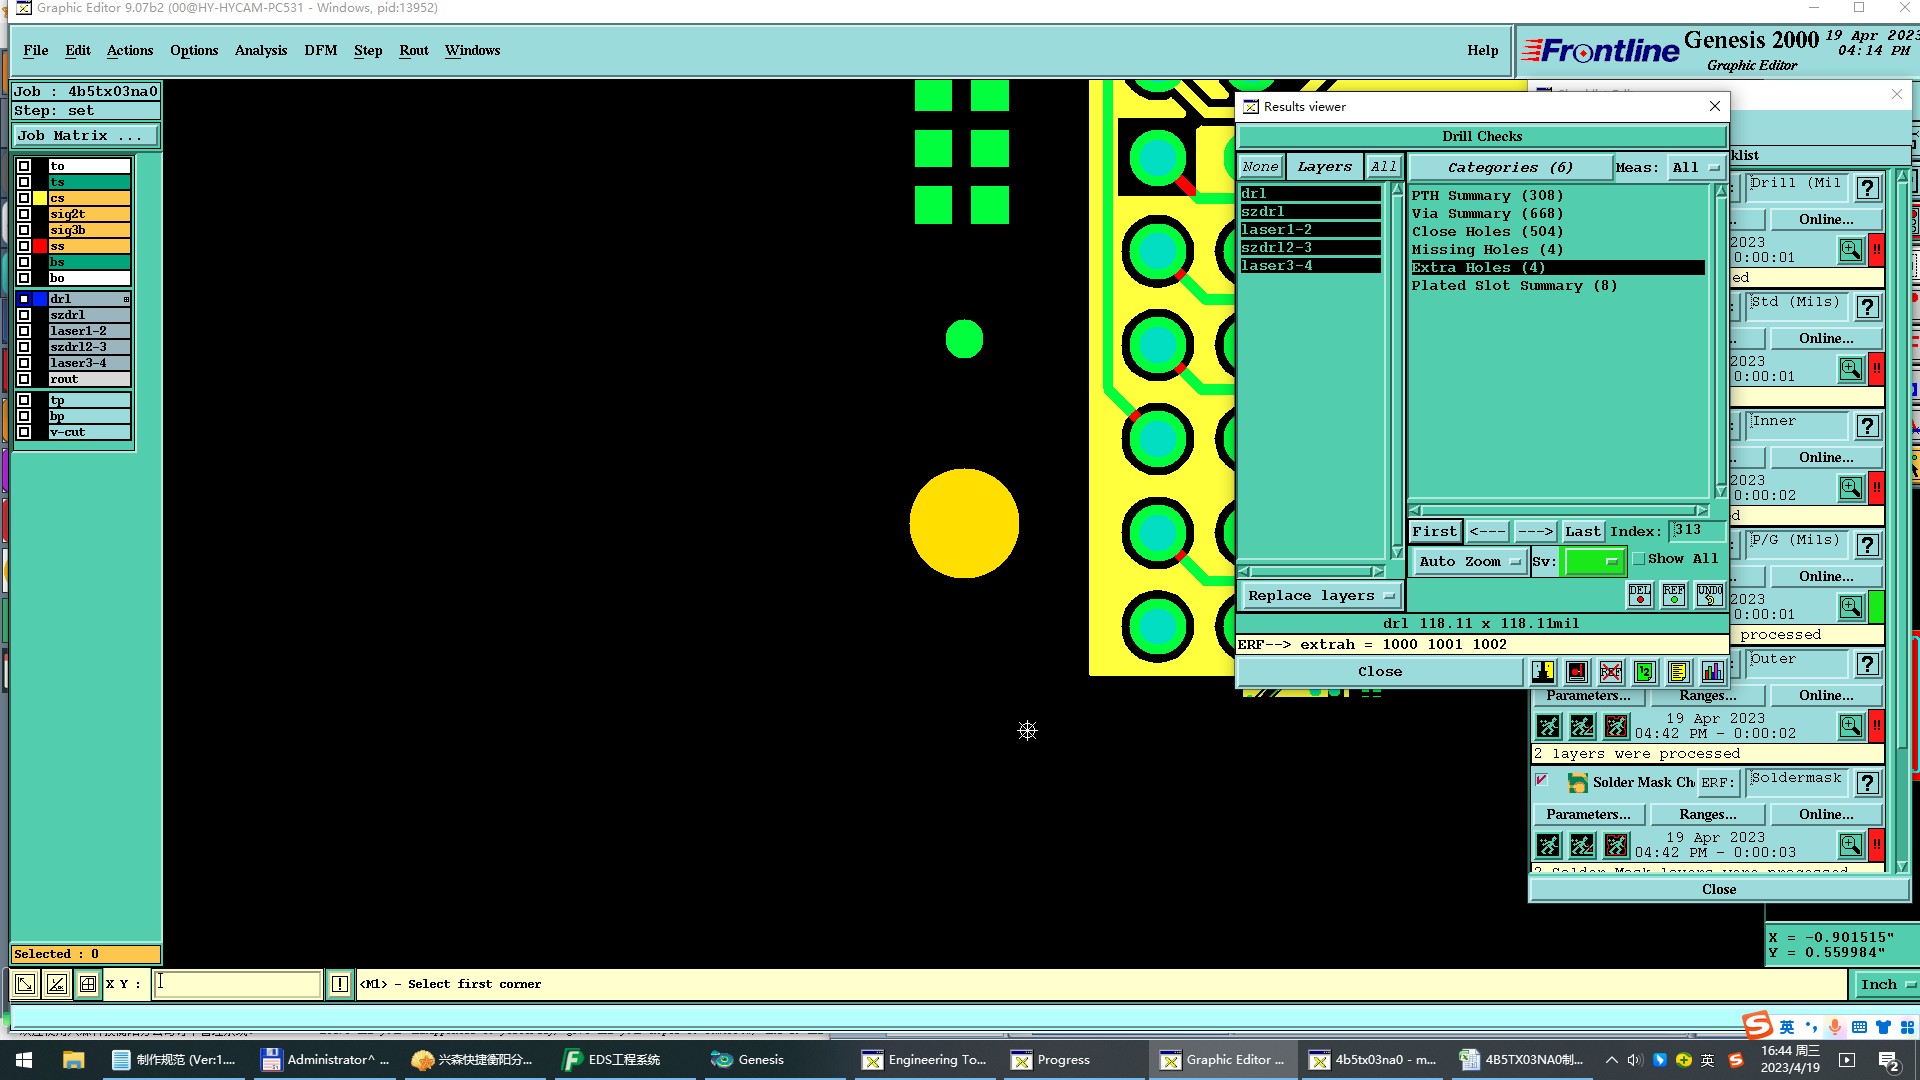The width and height of the screenshot is (1920, 1080).
Task: Open the Meas: All dropdown
Action: pos(1695,168)
